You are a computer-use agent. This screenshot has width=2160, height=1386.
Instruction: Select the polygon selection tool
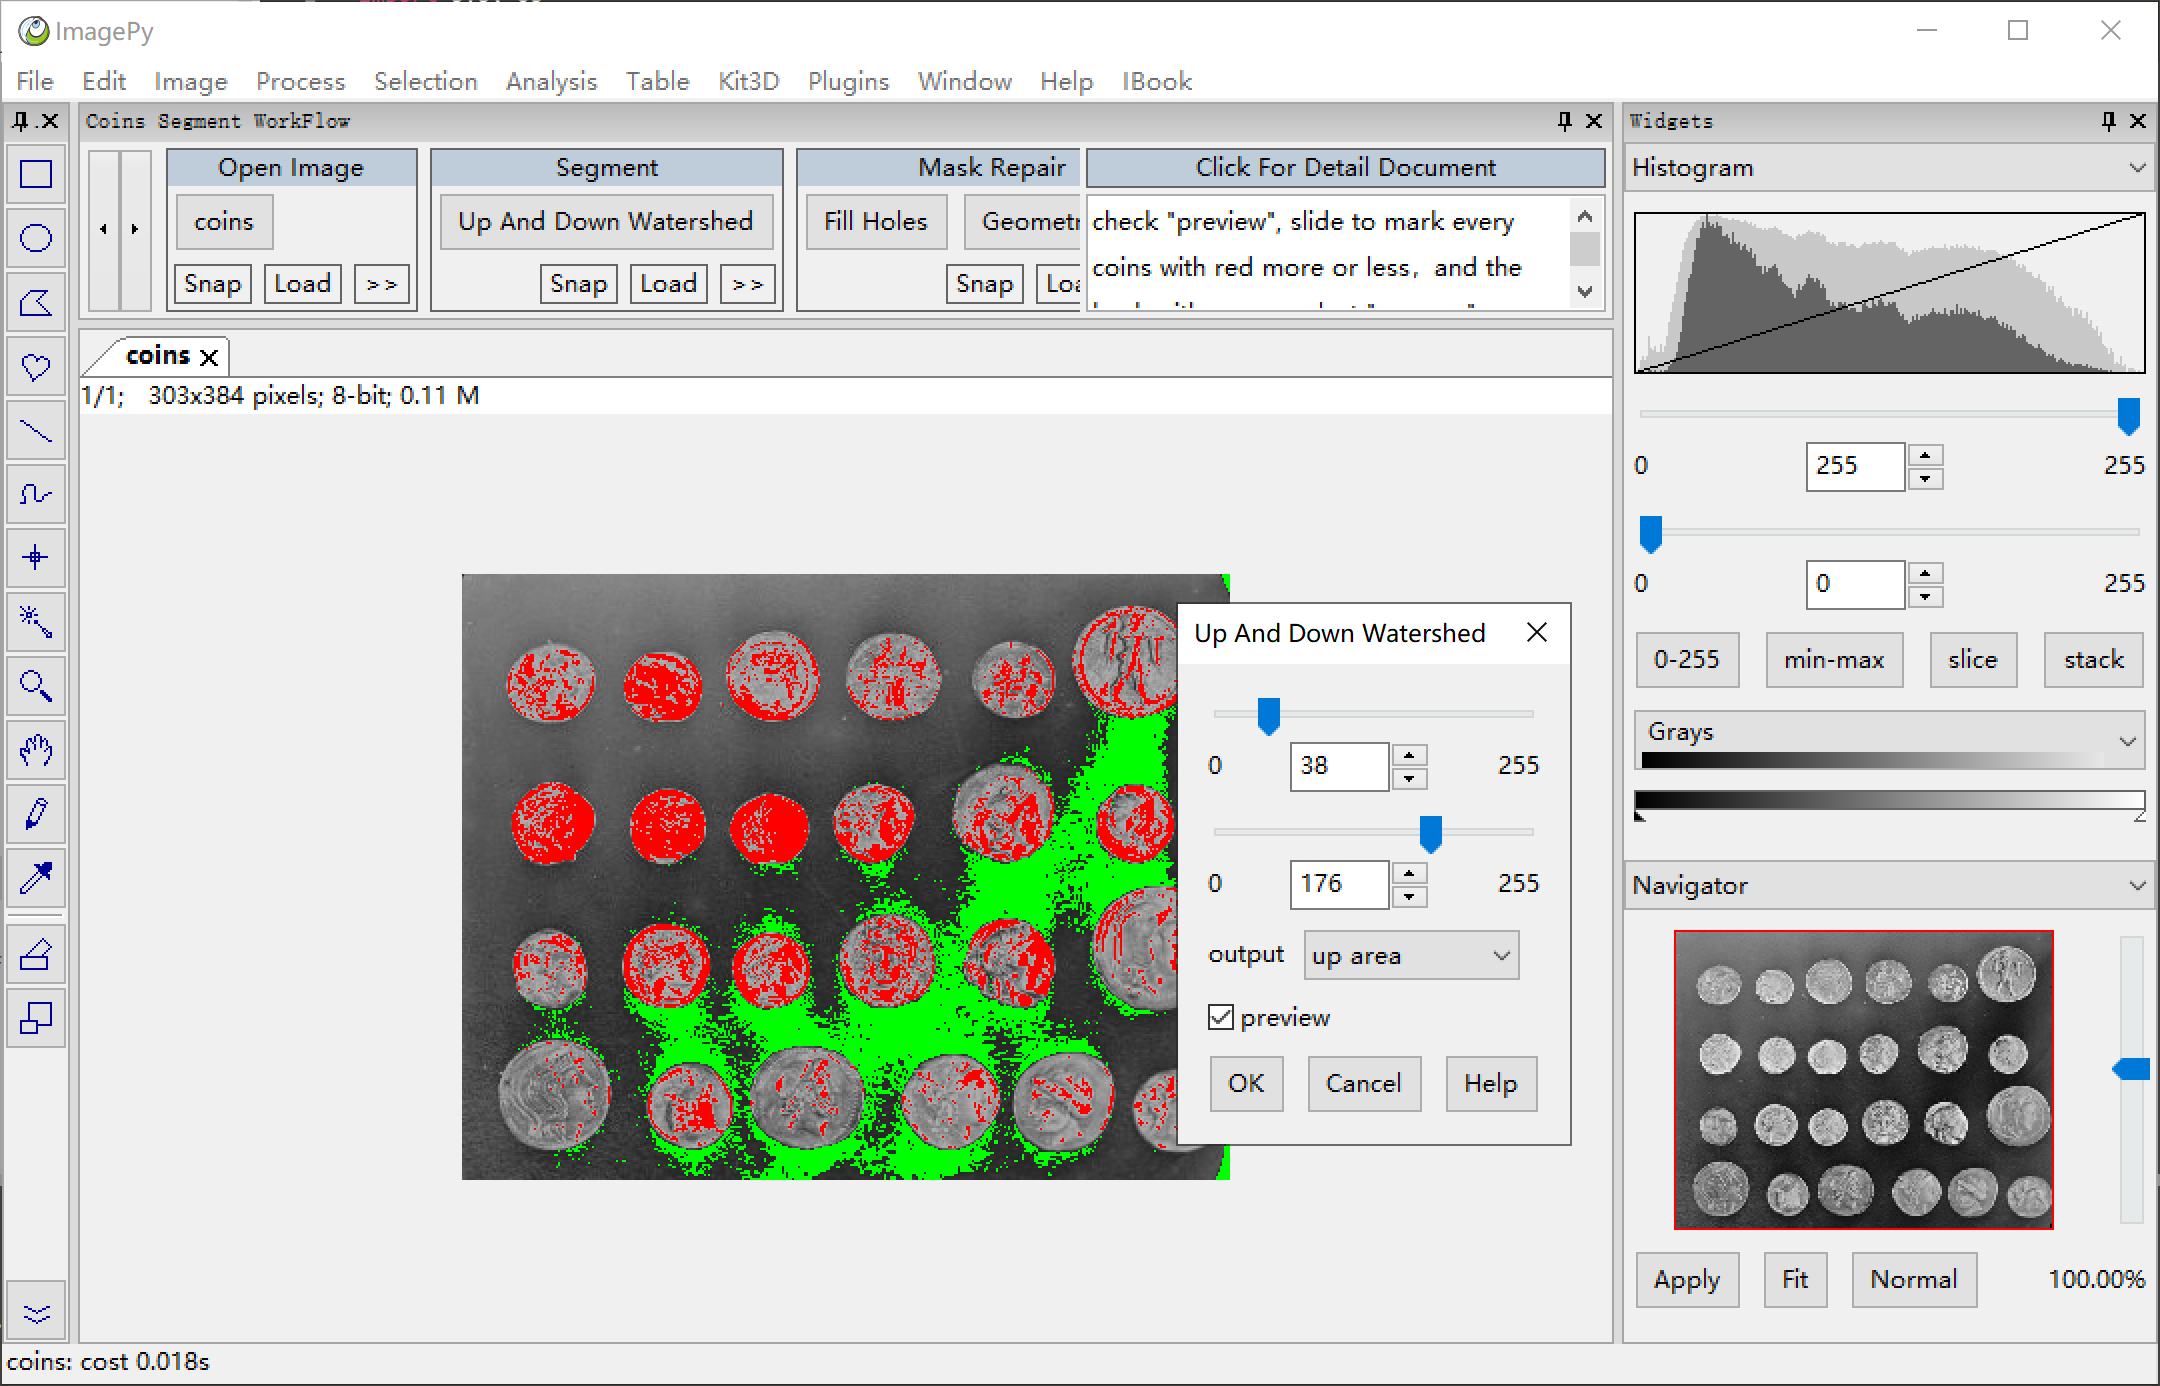tap(36, 303)
